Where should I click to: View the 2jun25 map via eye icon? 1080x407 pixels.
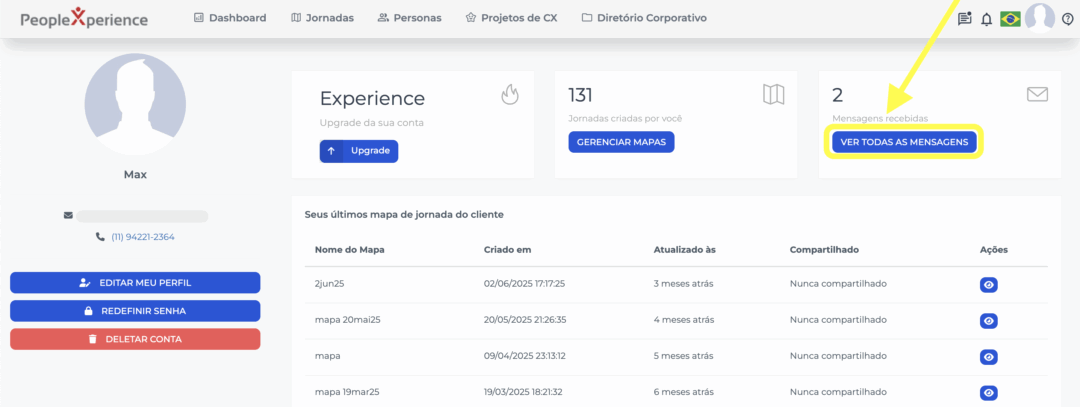coord(988,285)
